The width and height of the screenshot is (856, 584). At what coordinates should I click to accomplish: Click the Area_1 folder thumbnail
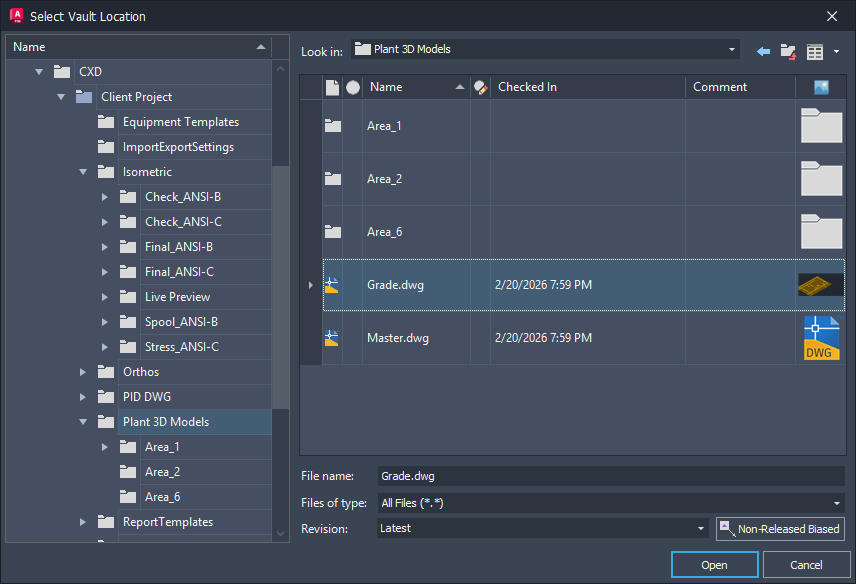pyautogui.click(x=821, y=126)
